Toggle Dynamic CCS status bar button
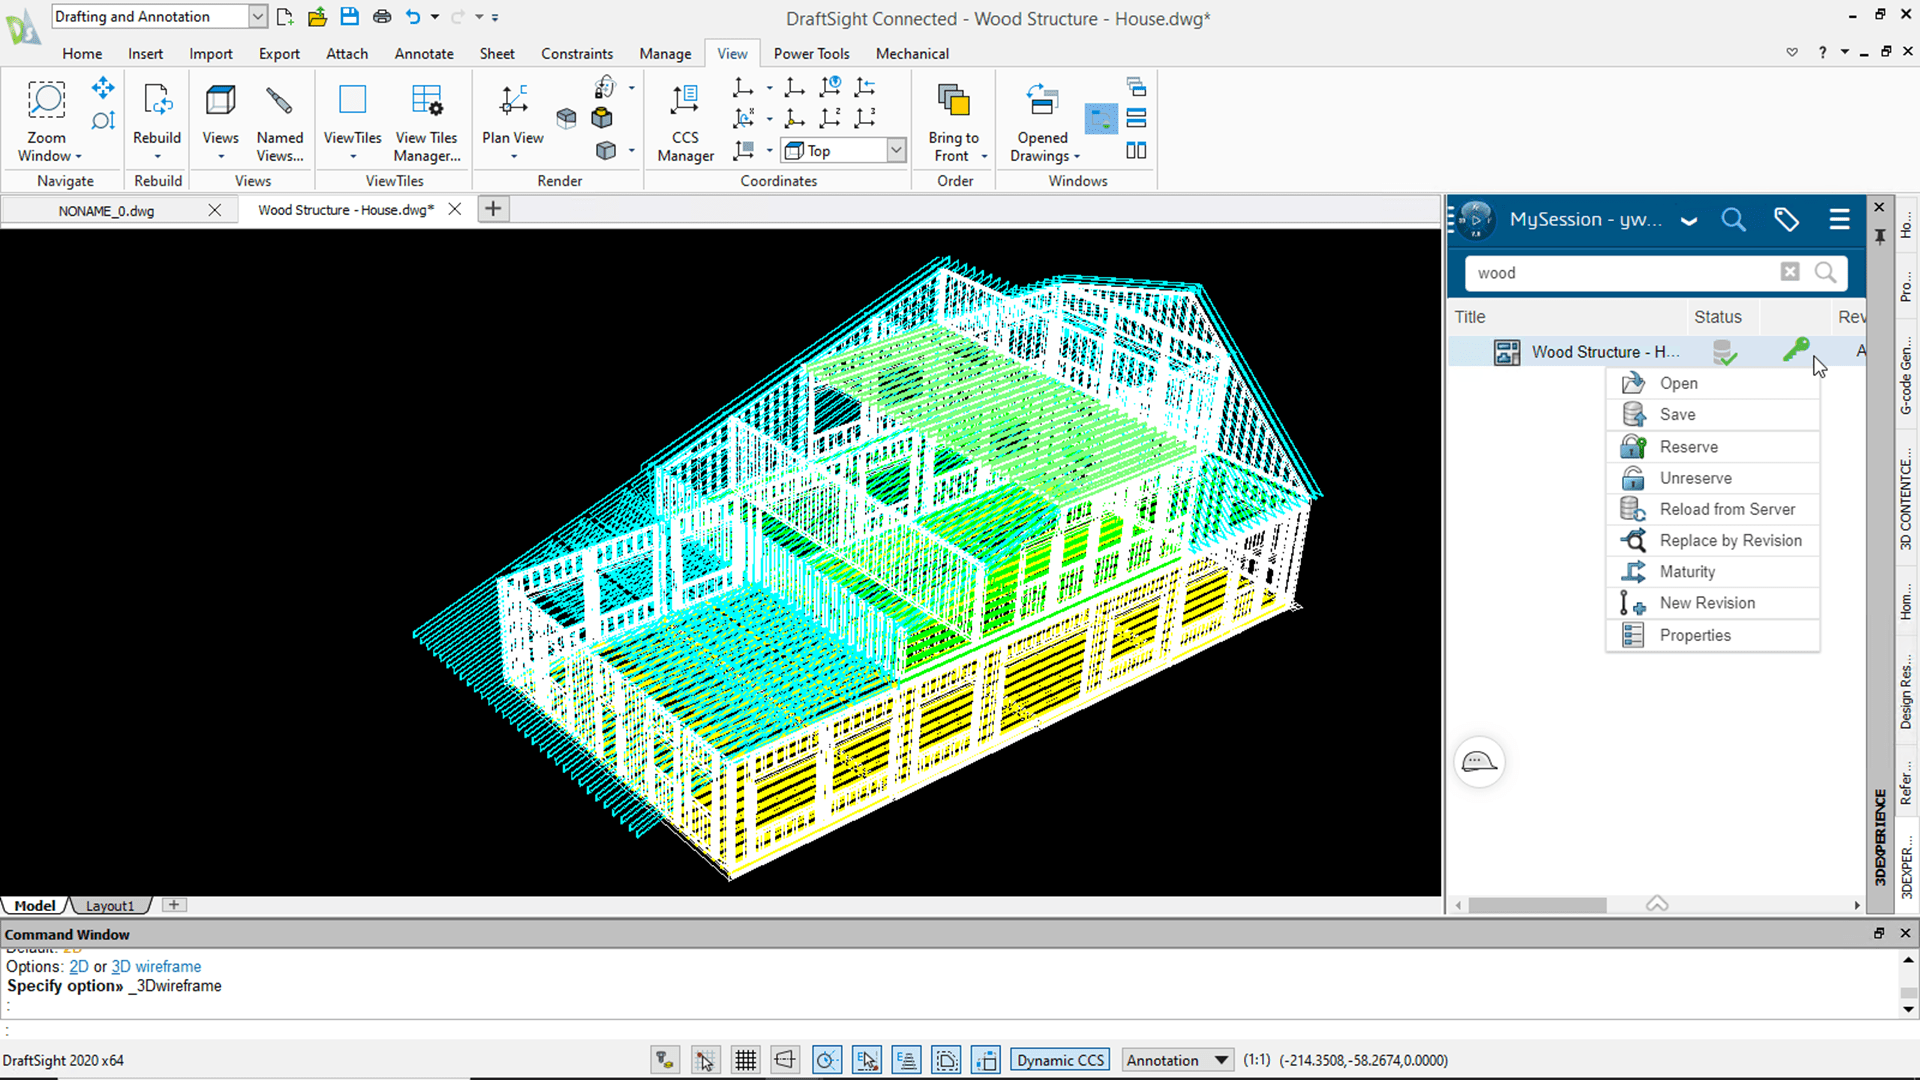The height and width of the screenshot is (1080, 1920). (x=1059, y=1059)
